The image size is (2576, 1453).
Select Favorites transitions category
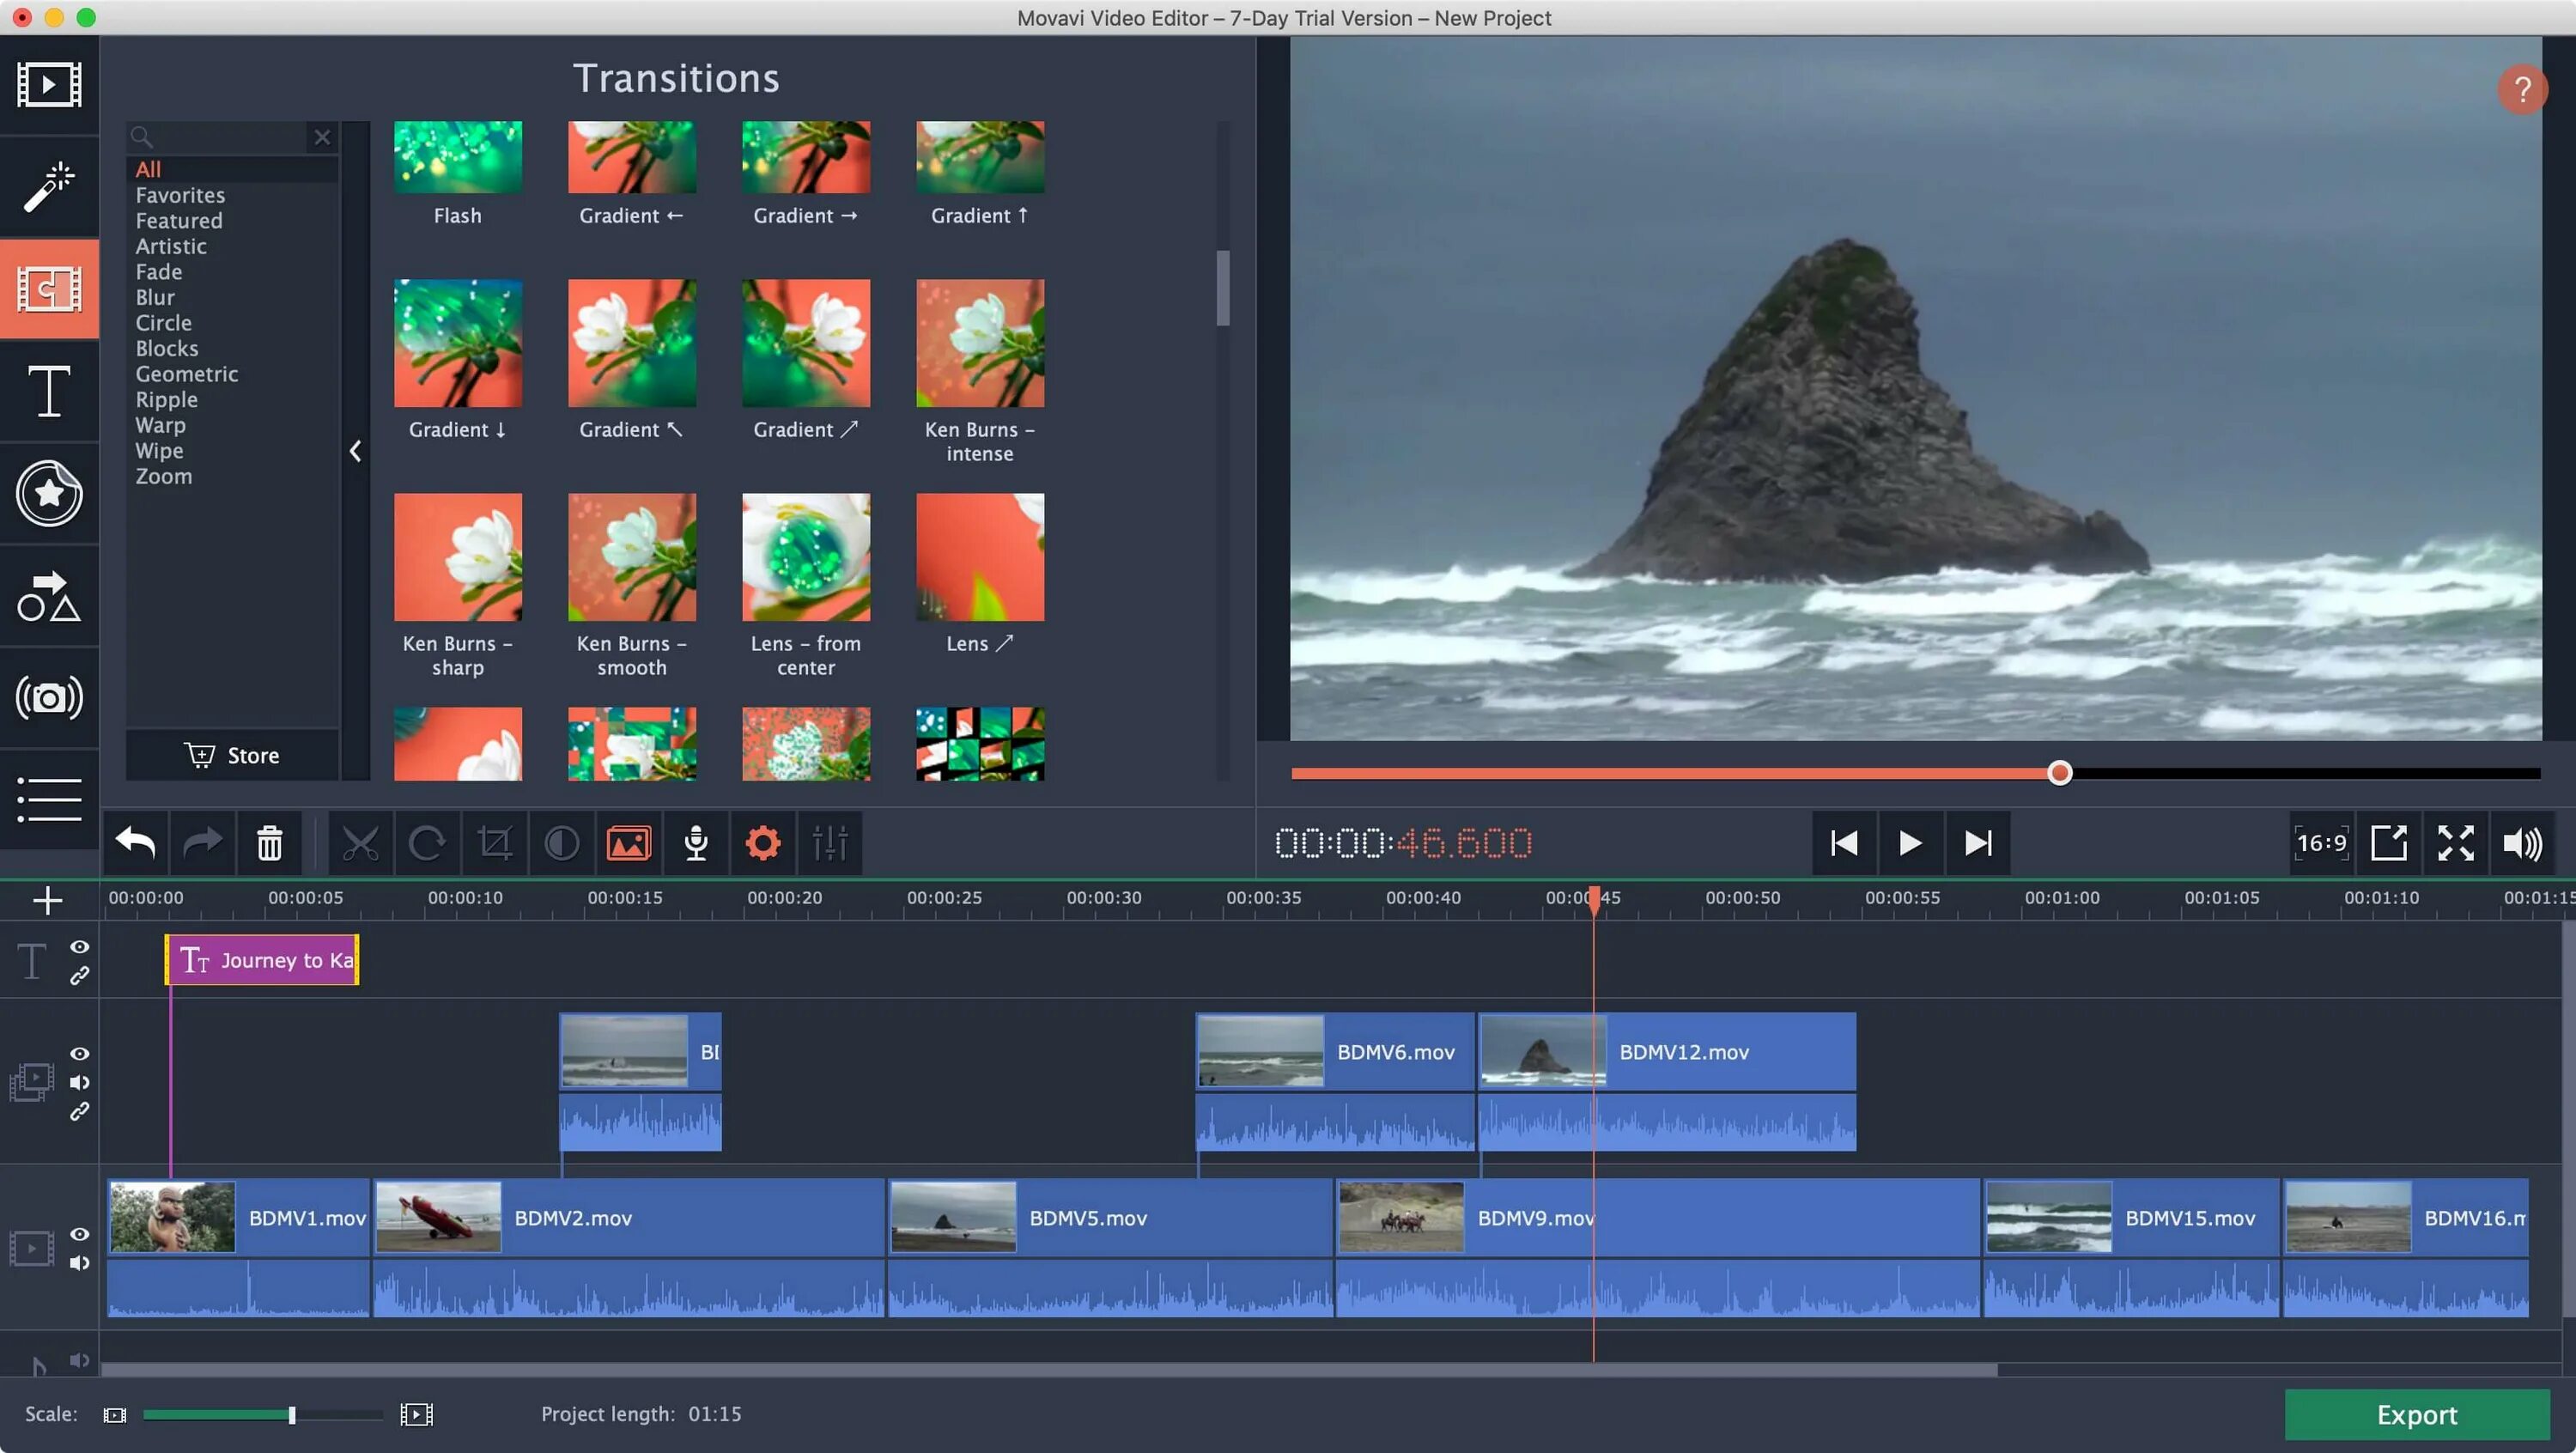pos(179,195)
